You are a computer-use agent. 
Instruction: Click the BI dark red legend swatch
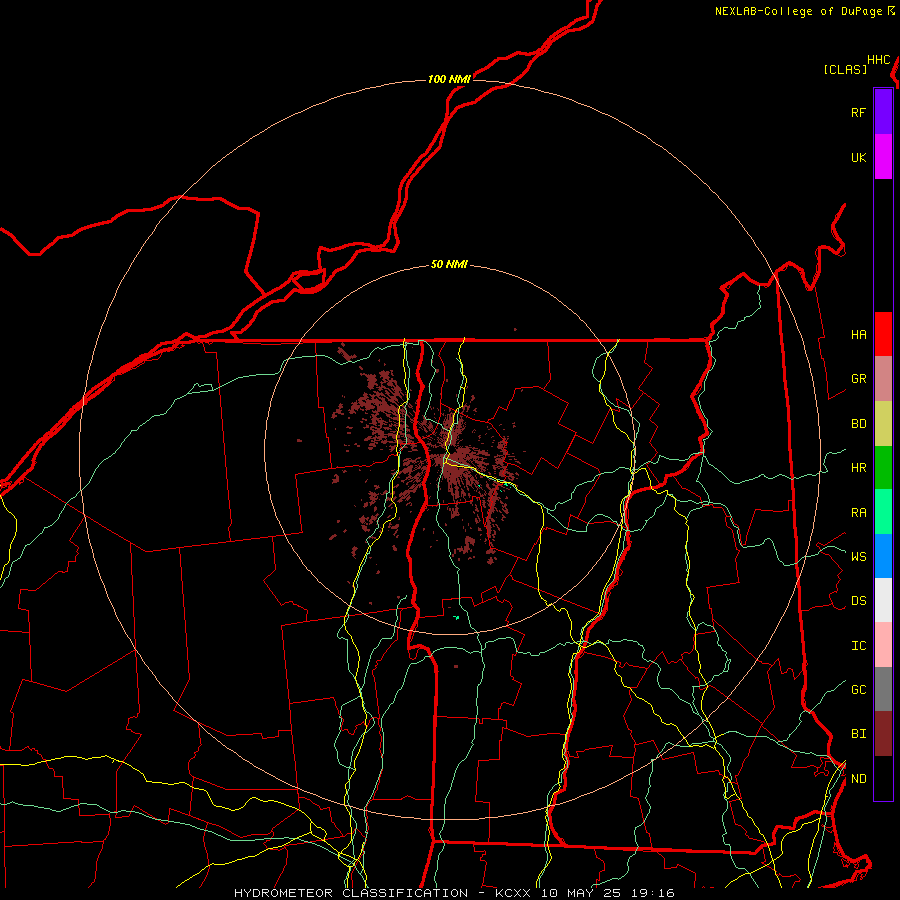(x=883, y=734)
